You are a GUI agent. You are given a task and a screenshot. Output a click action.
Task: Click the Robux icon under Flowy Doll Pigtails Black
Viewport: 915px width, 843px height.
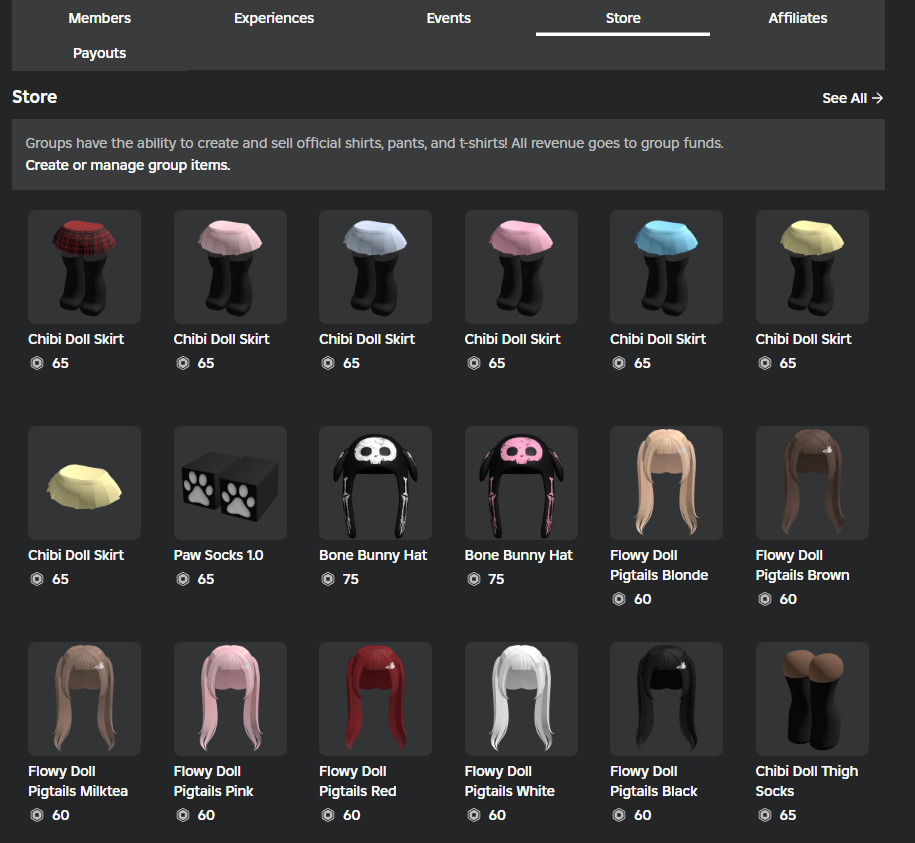click(x=619, y=815)
